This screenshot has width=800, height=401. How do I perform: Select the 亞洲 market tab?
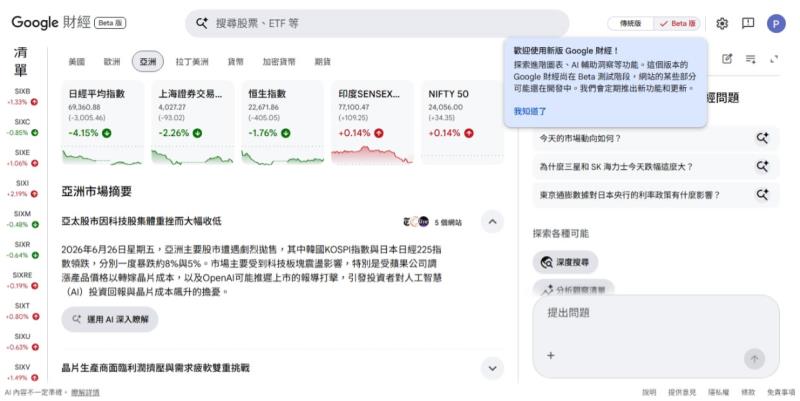[148, 62]
